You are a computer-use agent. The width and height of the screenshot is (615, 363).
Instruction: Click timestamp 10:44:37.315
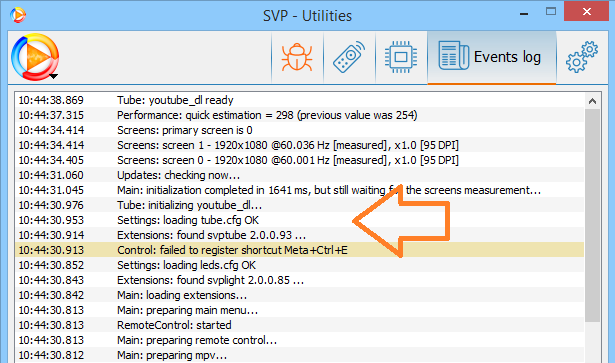pyautogui.click(x=51, y=115)
